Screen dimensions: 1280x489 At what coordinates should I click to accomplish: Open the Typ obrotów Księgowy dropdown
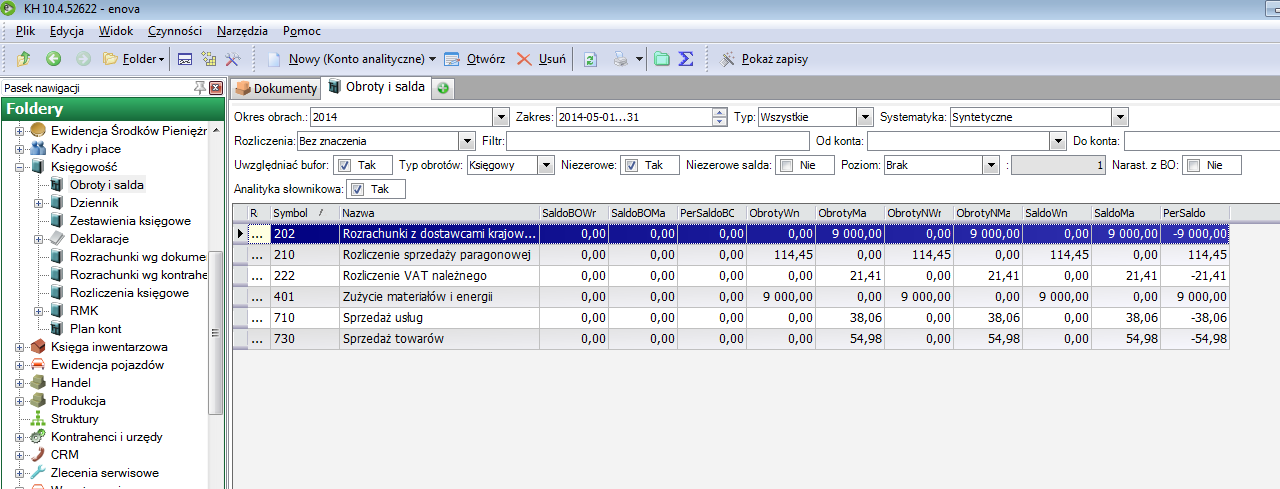(x=546, y=165)
